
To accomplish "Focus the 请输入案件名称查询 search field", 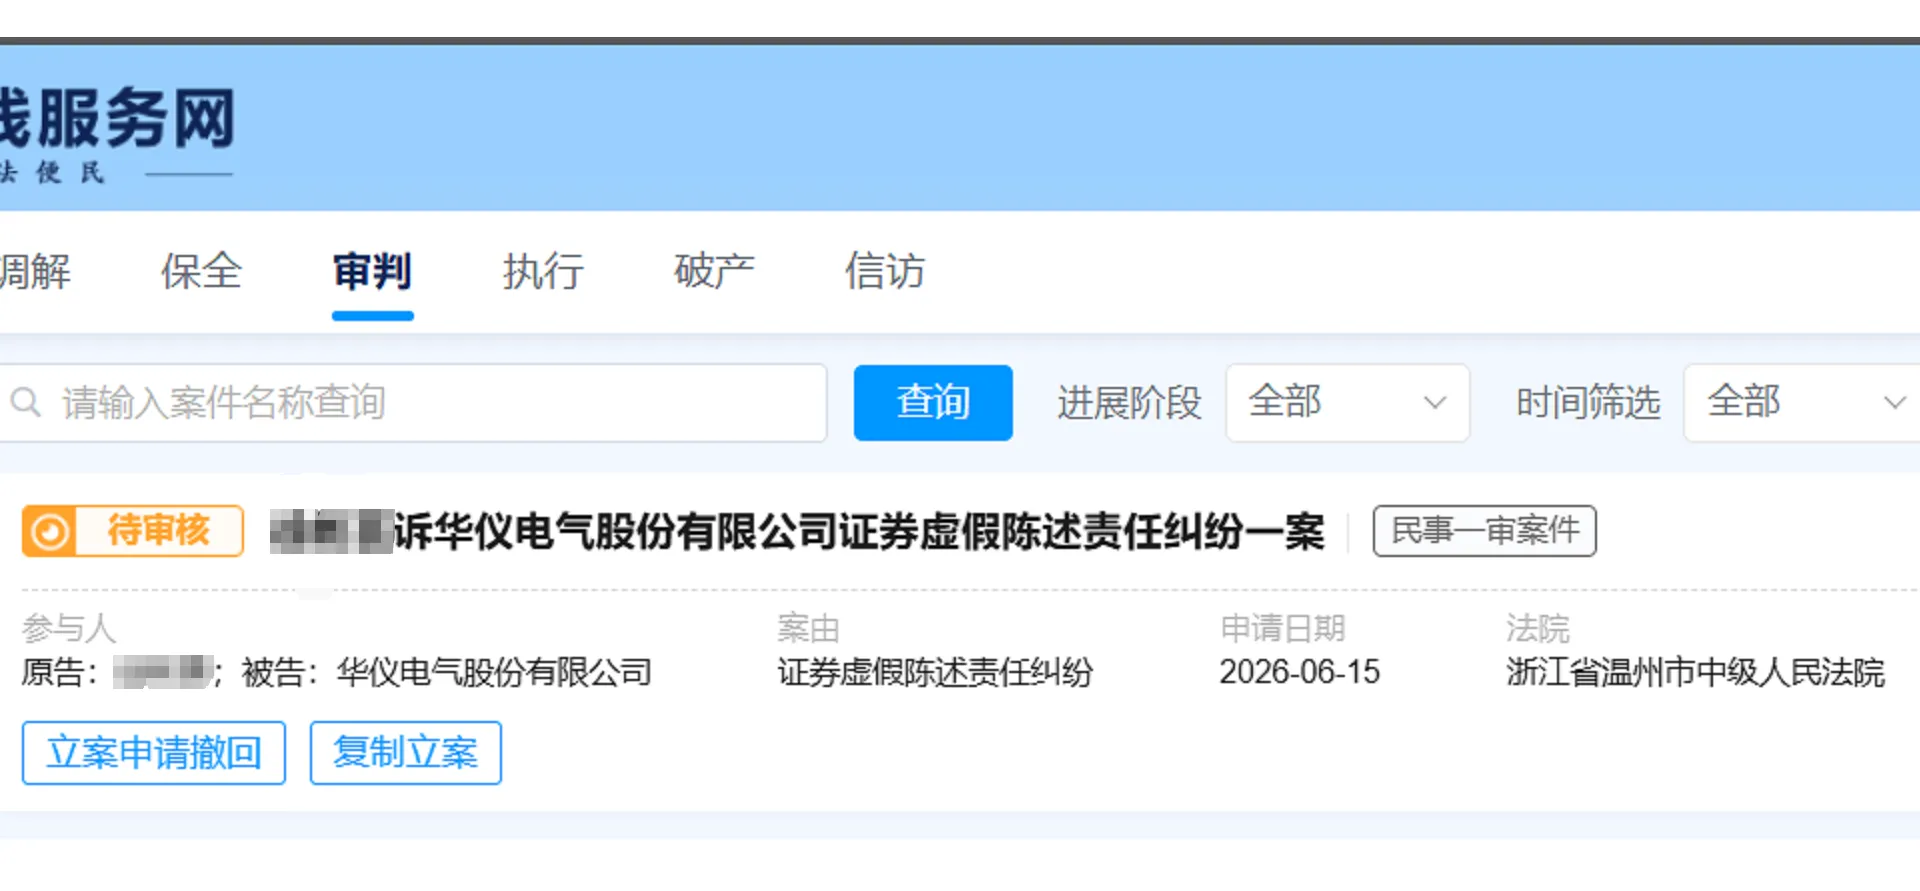I will coord(412,403).
